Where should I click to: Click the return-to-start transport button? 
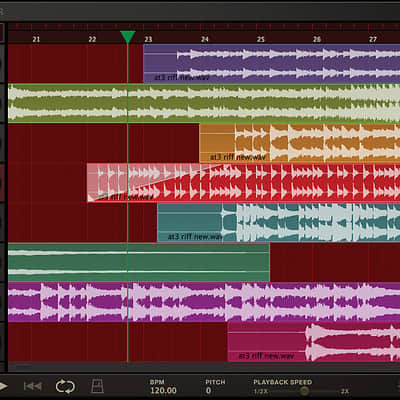[x=33, y=386]
